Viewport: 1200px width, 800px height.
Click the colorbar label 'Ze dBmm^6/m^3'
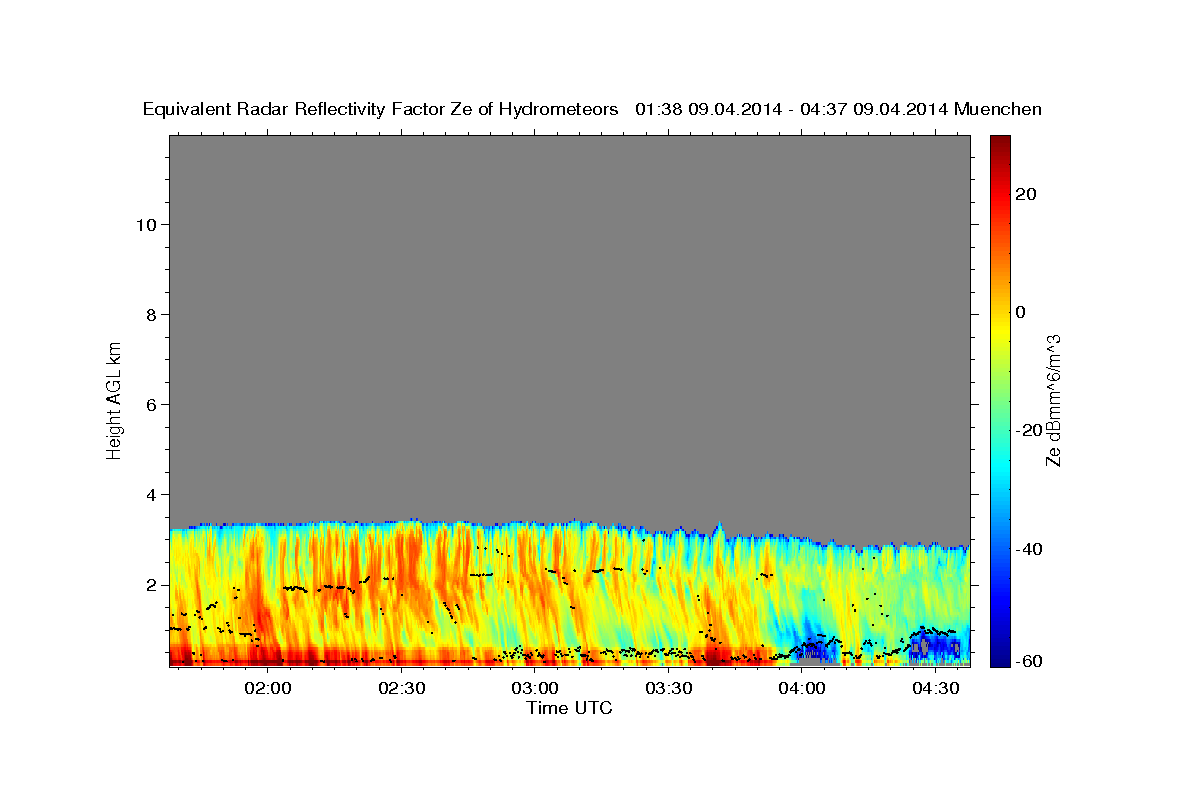1053,400
